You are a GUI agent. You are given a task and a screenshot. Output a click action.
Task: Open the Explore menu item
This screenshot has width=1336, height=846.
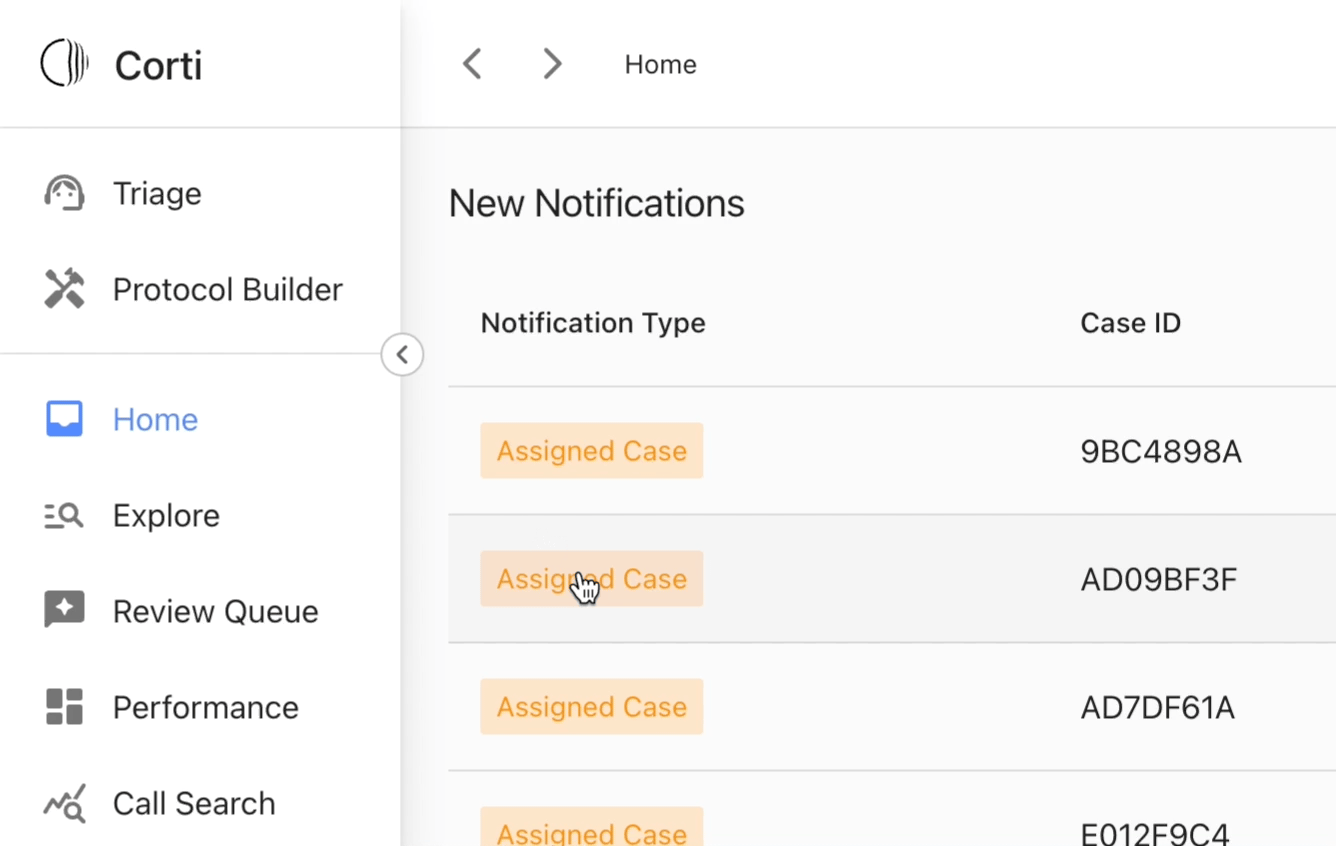(166, 515)
